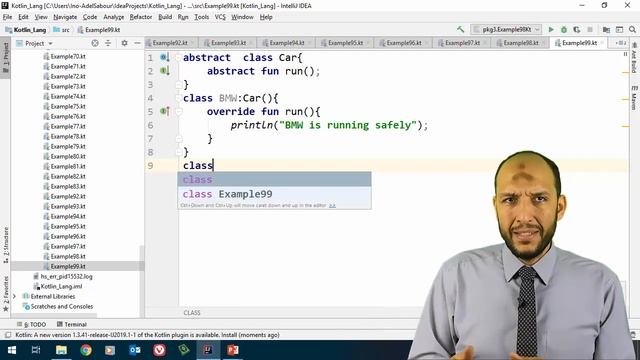This screenshot has width=640, height=360.
Task: Select Scratches and Consoles node
Action: click(58, 307)
